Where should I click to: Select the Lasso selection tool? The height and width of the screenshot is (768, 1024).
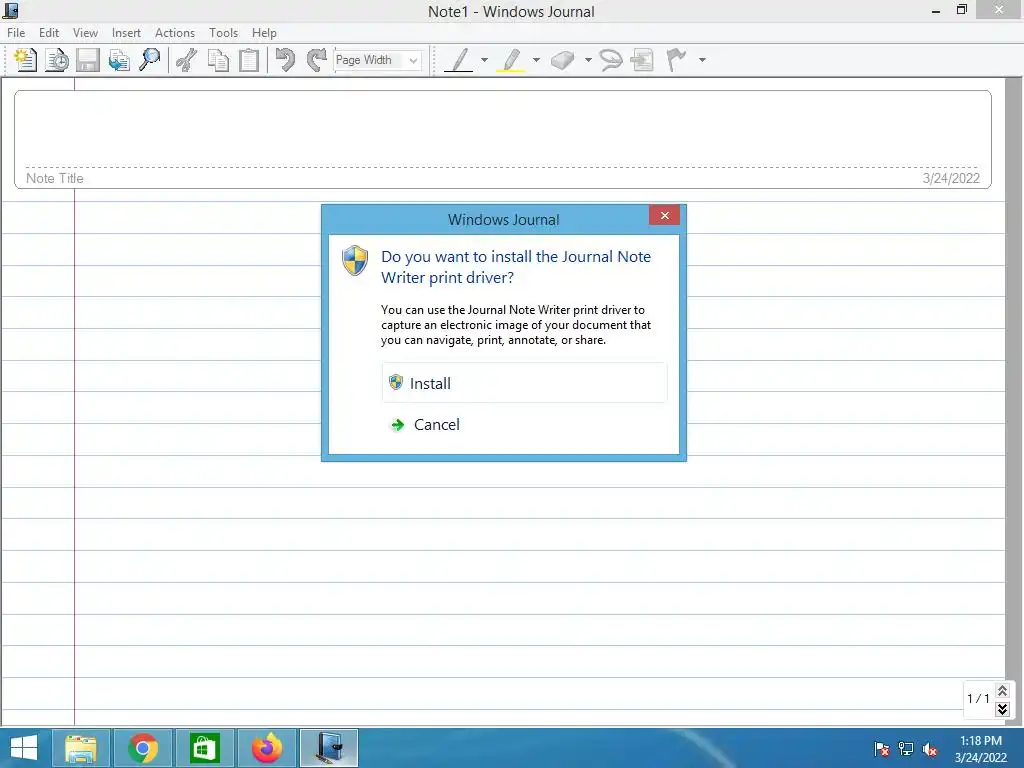coord(611,60)
